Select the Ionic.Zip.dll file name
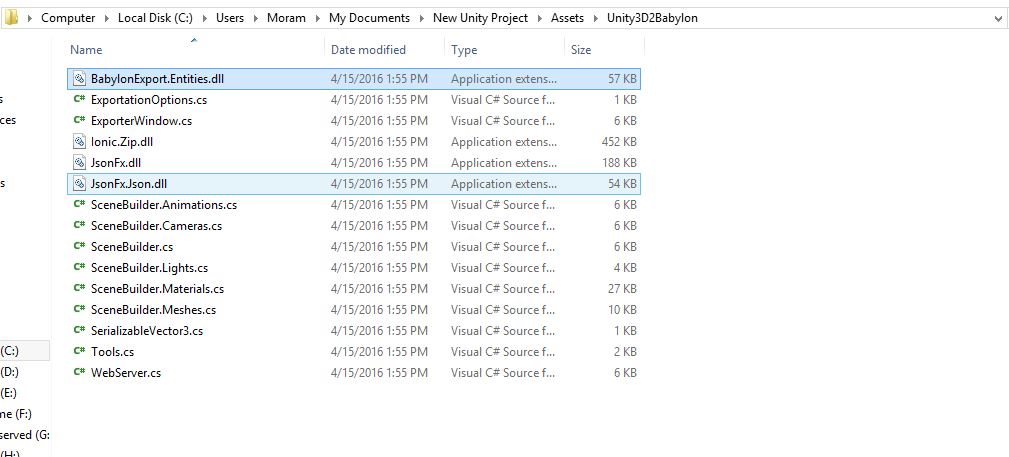 [122, 142]
